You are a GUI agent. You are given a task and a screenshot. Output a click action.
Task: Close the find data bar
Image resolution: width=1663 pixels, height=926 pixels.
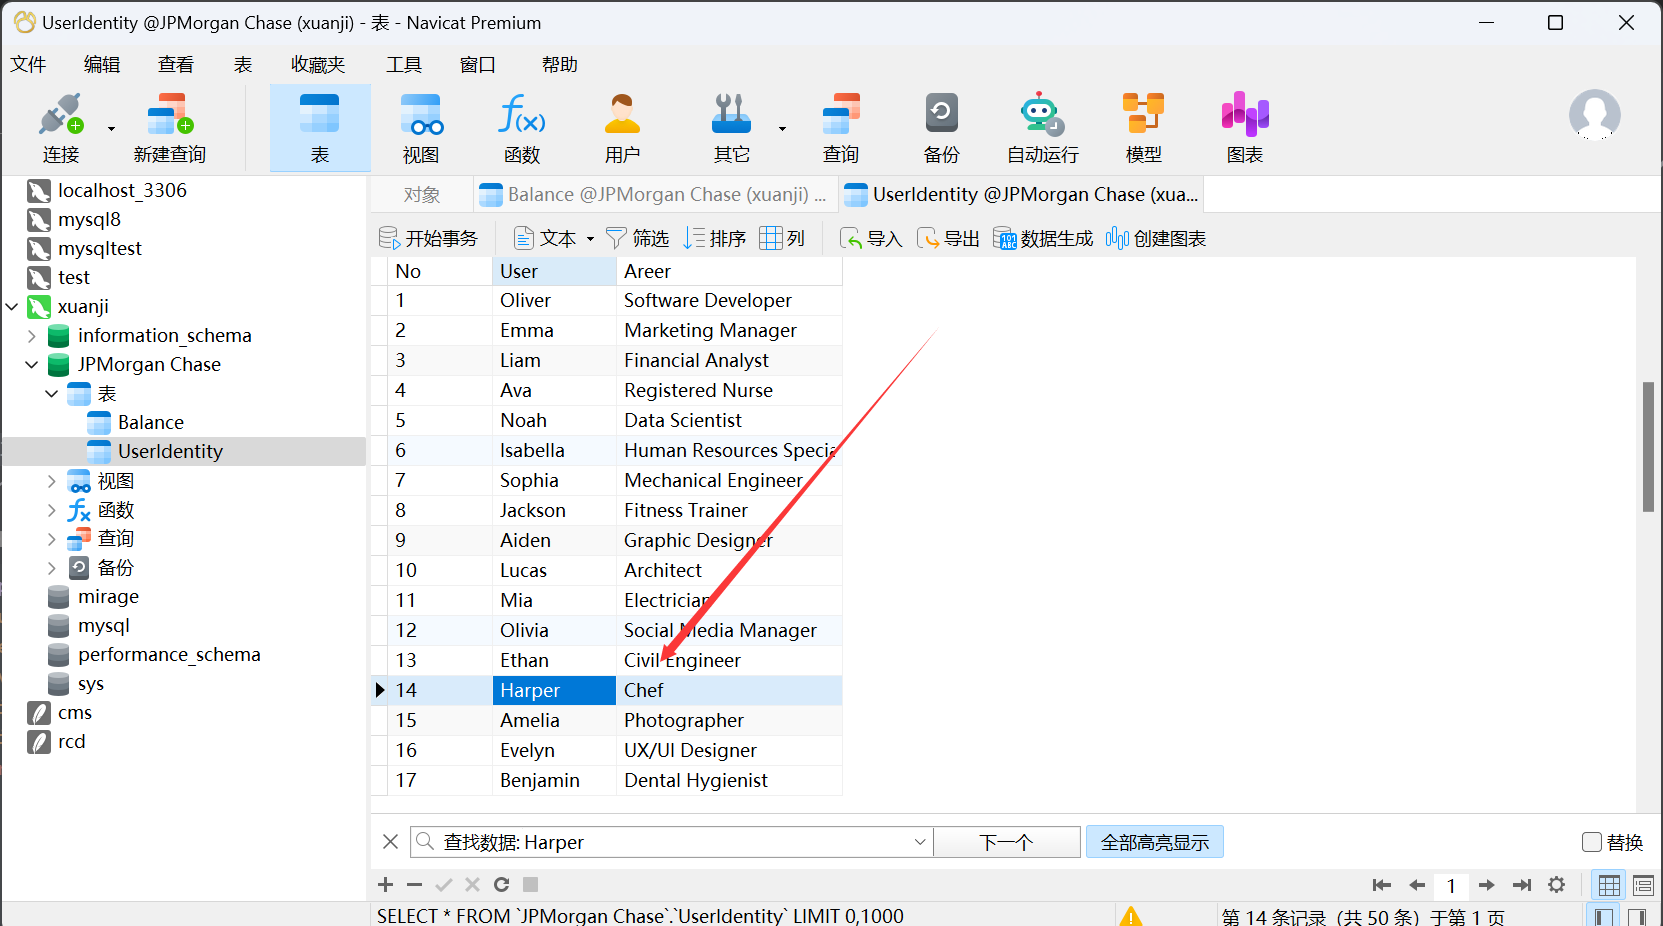(391, 842)
